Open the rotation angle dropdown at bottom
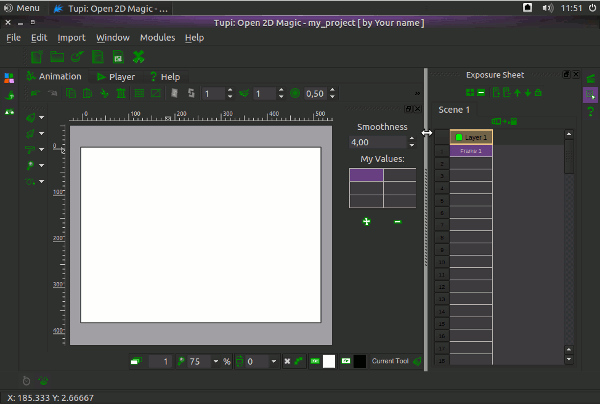The height and width of the screenshot is (404, 600). coord(275,361)
